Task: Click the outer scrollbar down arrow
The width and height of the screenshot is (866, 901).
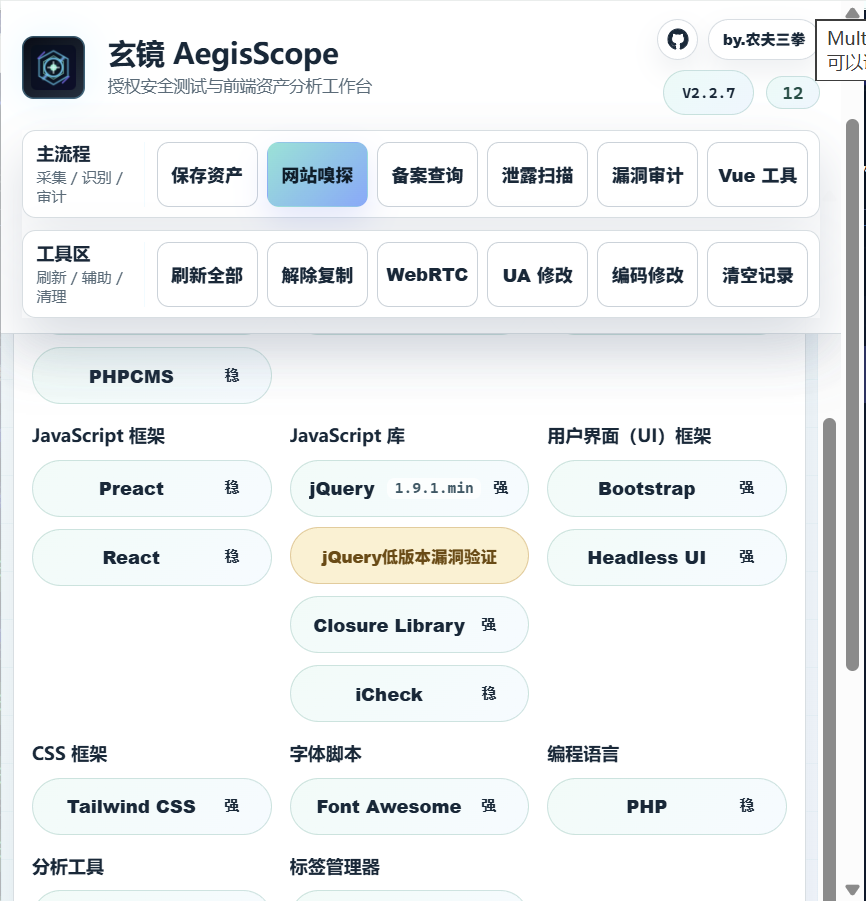Action: [x=852, y=888]
